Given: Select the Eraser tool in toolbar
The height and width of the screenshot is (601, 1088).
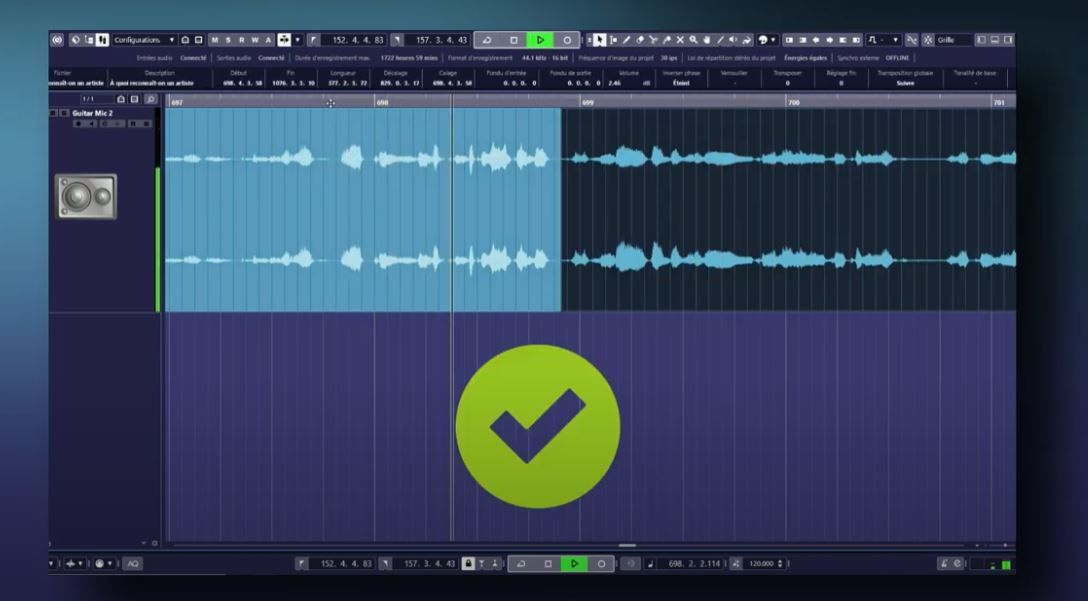Looking at the screenshot, I should point(640,40).
